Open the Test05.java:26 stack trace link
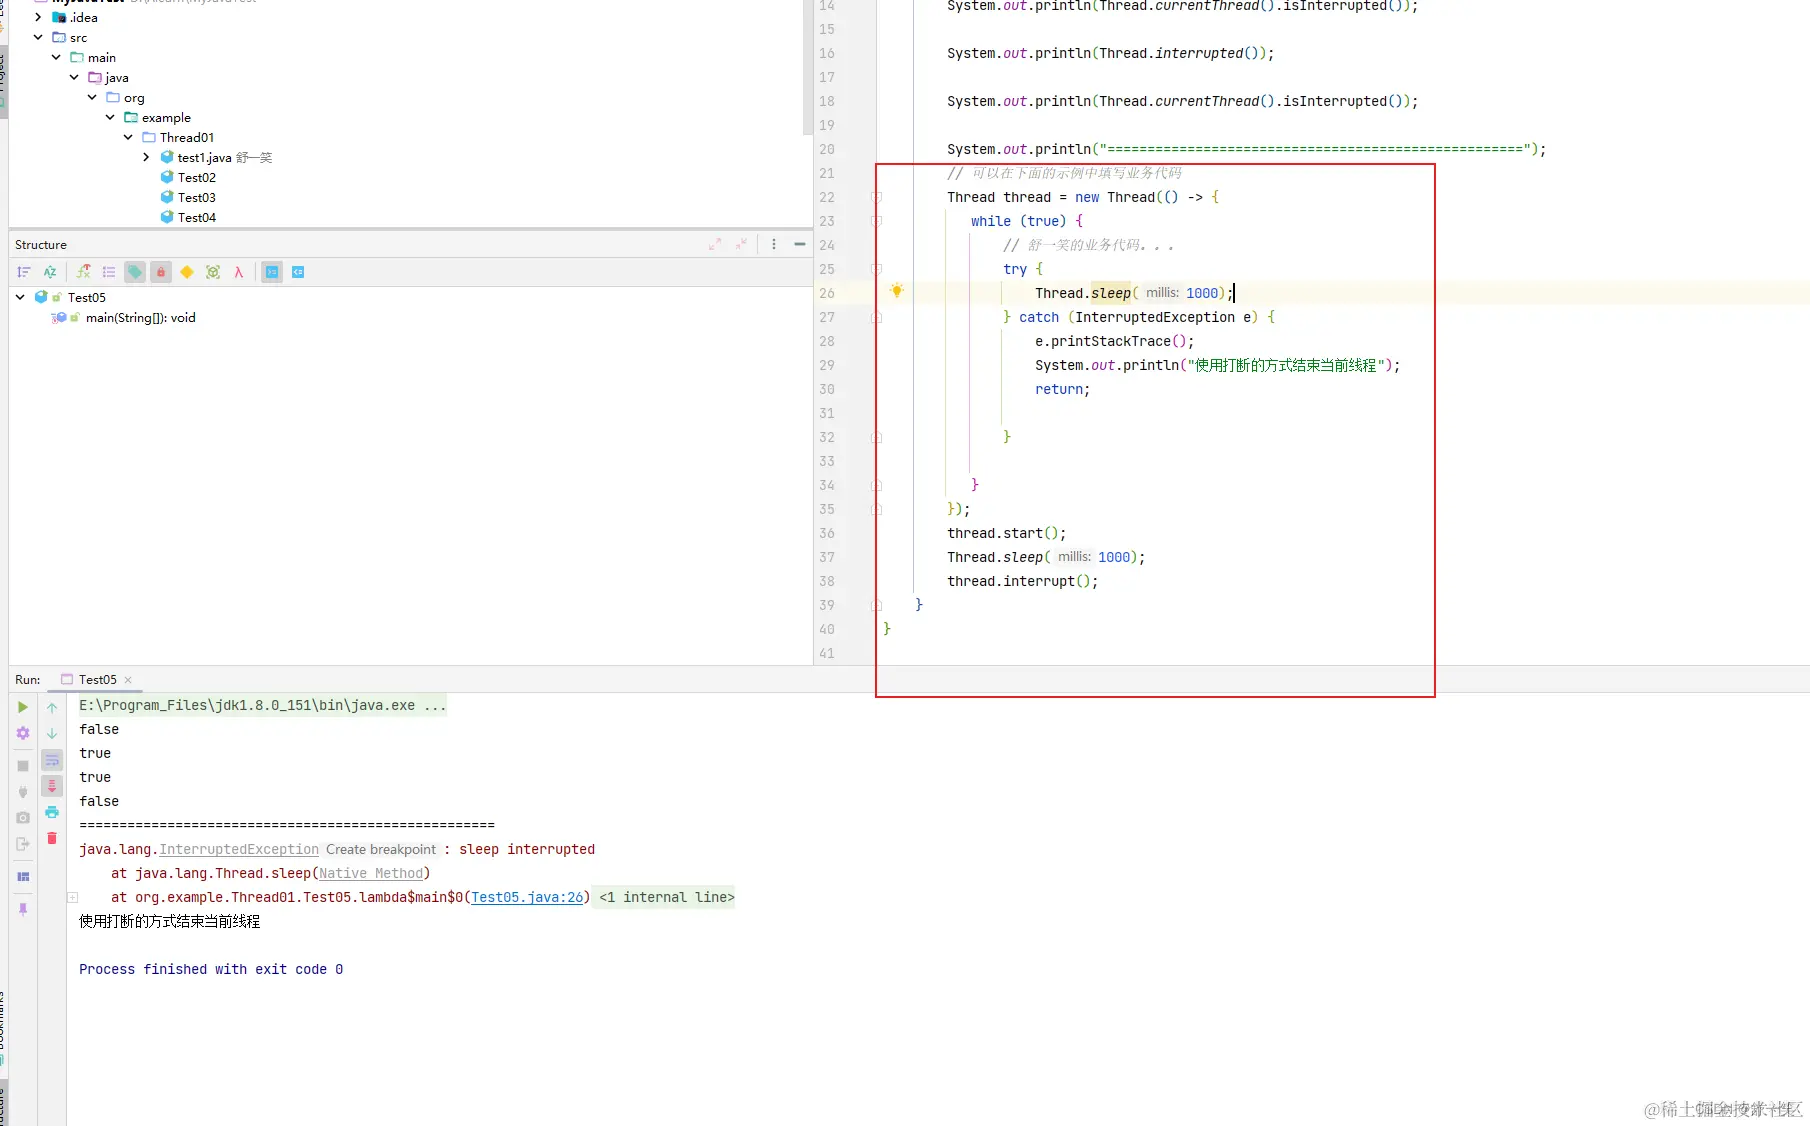 (x=527, y=897)
